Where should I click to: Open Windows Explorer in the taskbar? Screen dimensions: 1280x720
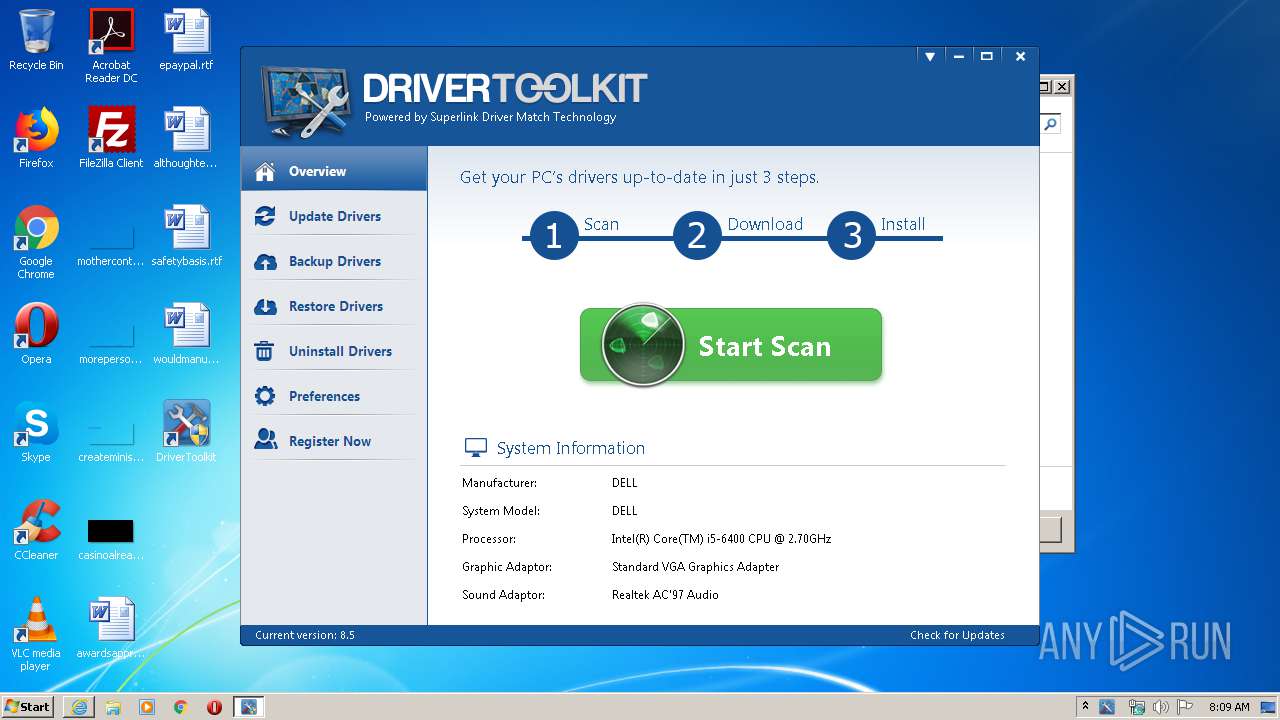113,707
